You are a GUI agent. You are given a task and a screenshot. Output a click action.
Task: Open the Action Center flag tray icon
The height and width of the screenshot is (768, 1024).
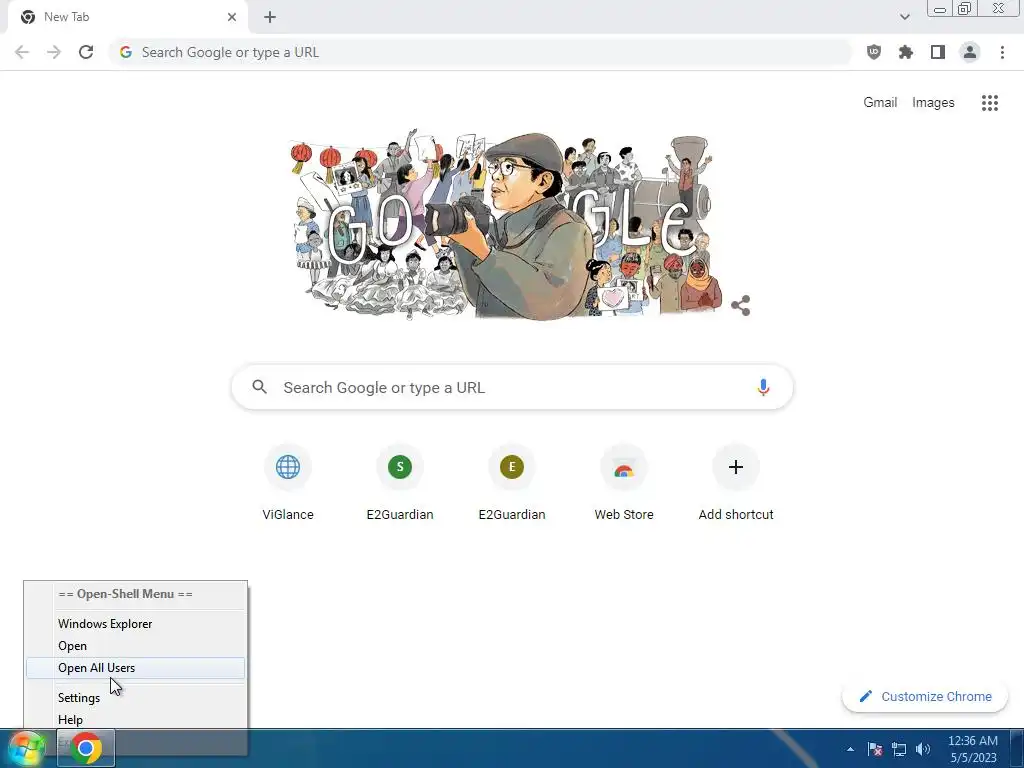(x=874, y=749)
